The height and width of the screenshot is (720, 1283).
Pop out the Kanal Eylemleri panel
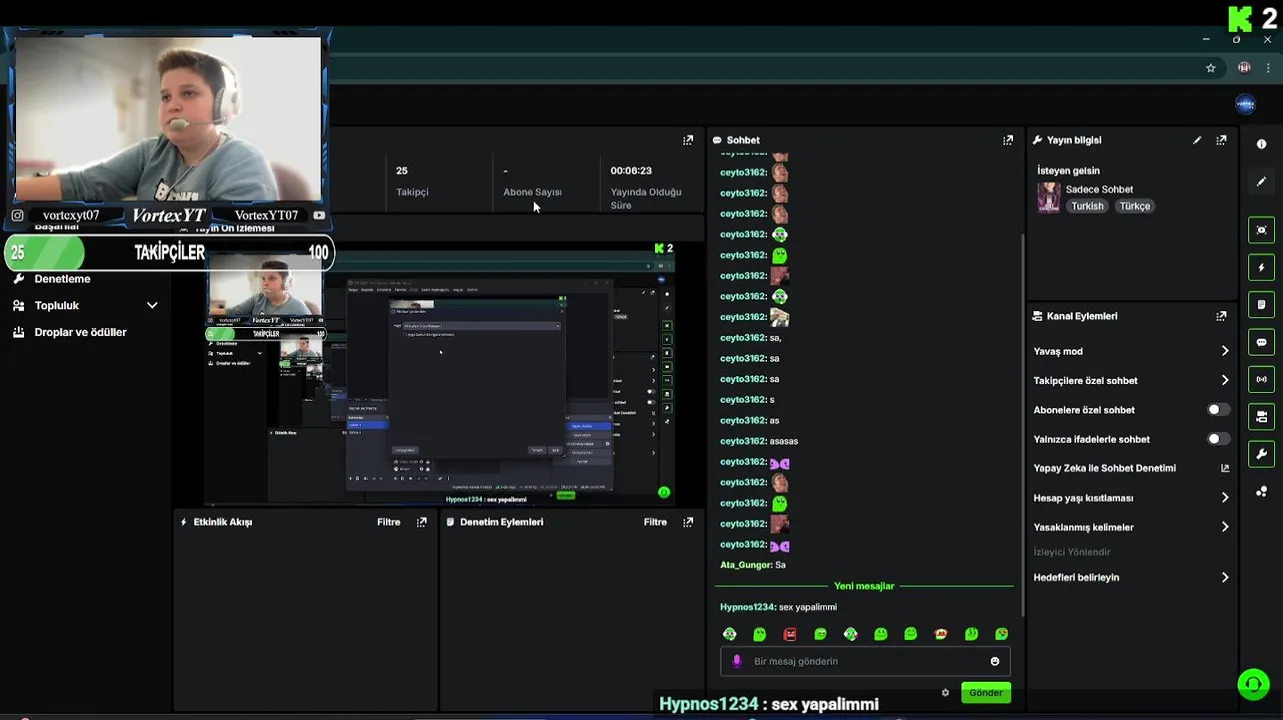pos(1221,316)
